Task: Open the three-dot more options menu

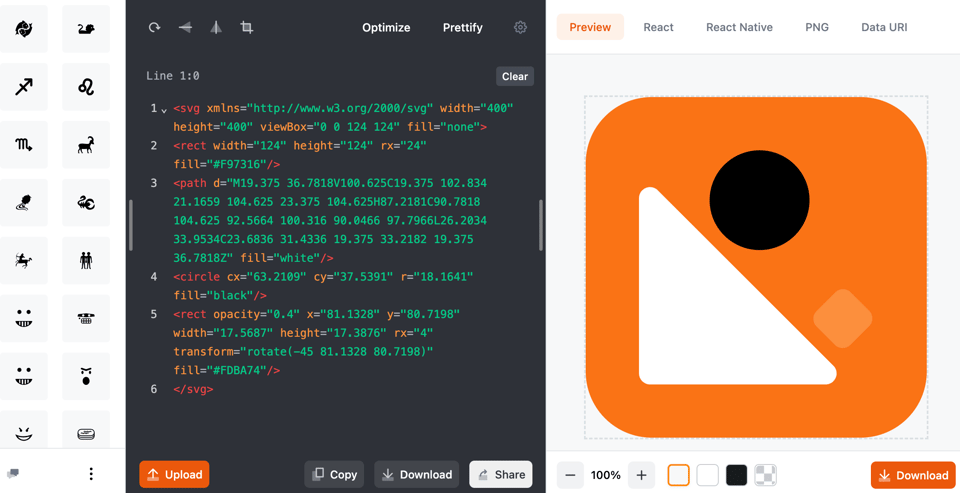Action: (91, 474)
